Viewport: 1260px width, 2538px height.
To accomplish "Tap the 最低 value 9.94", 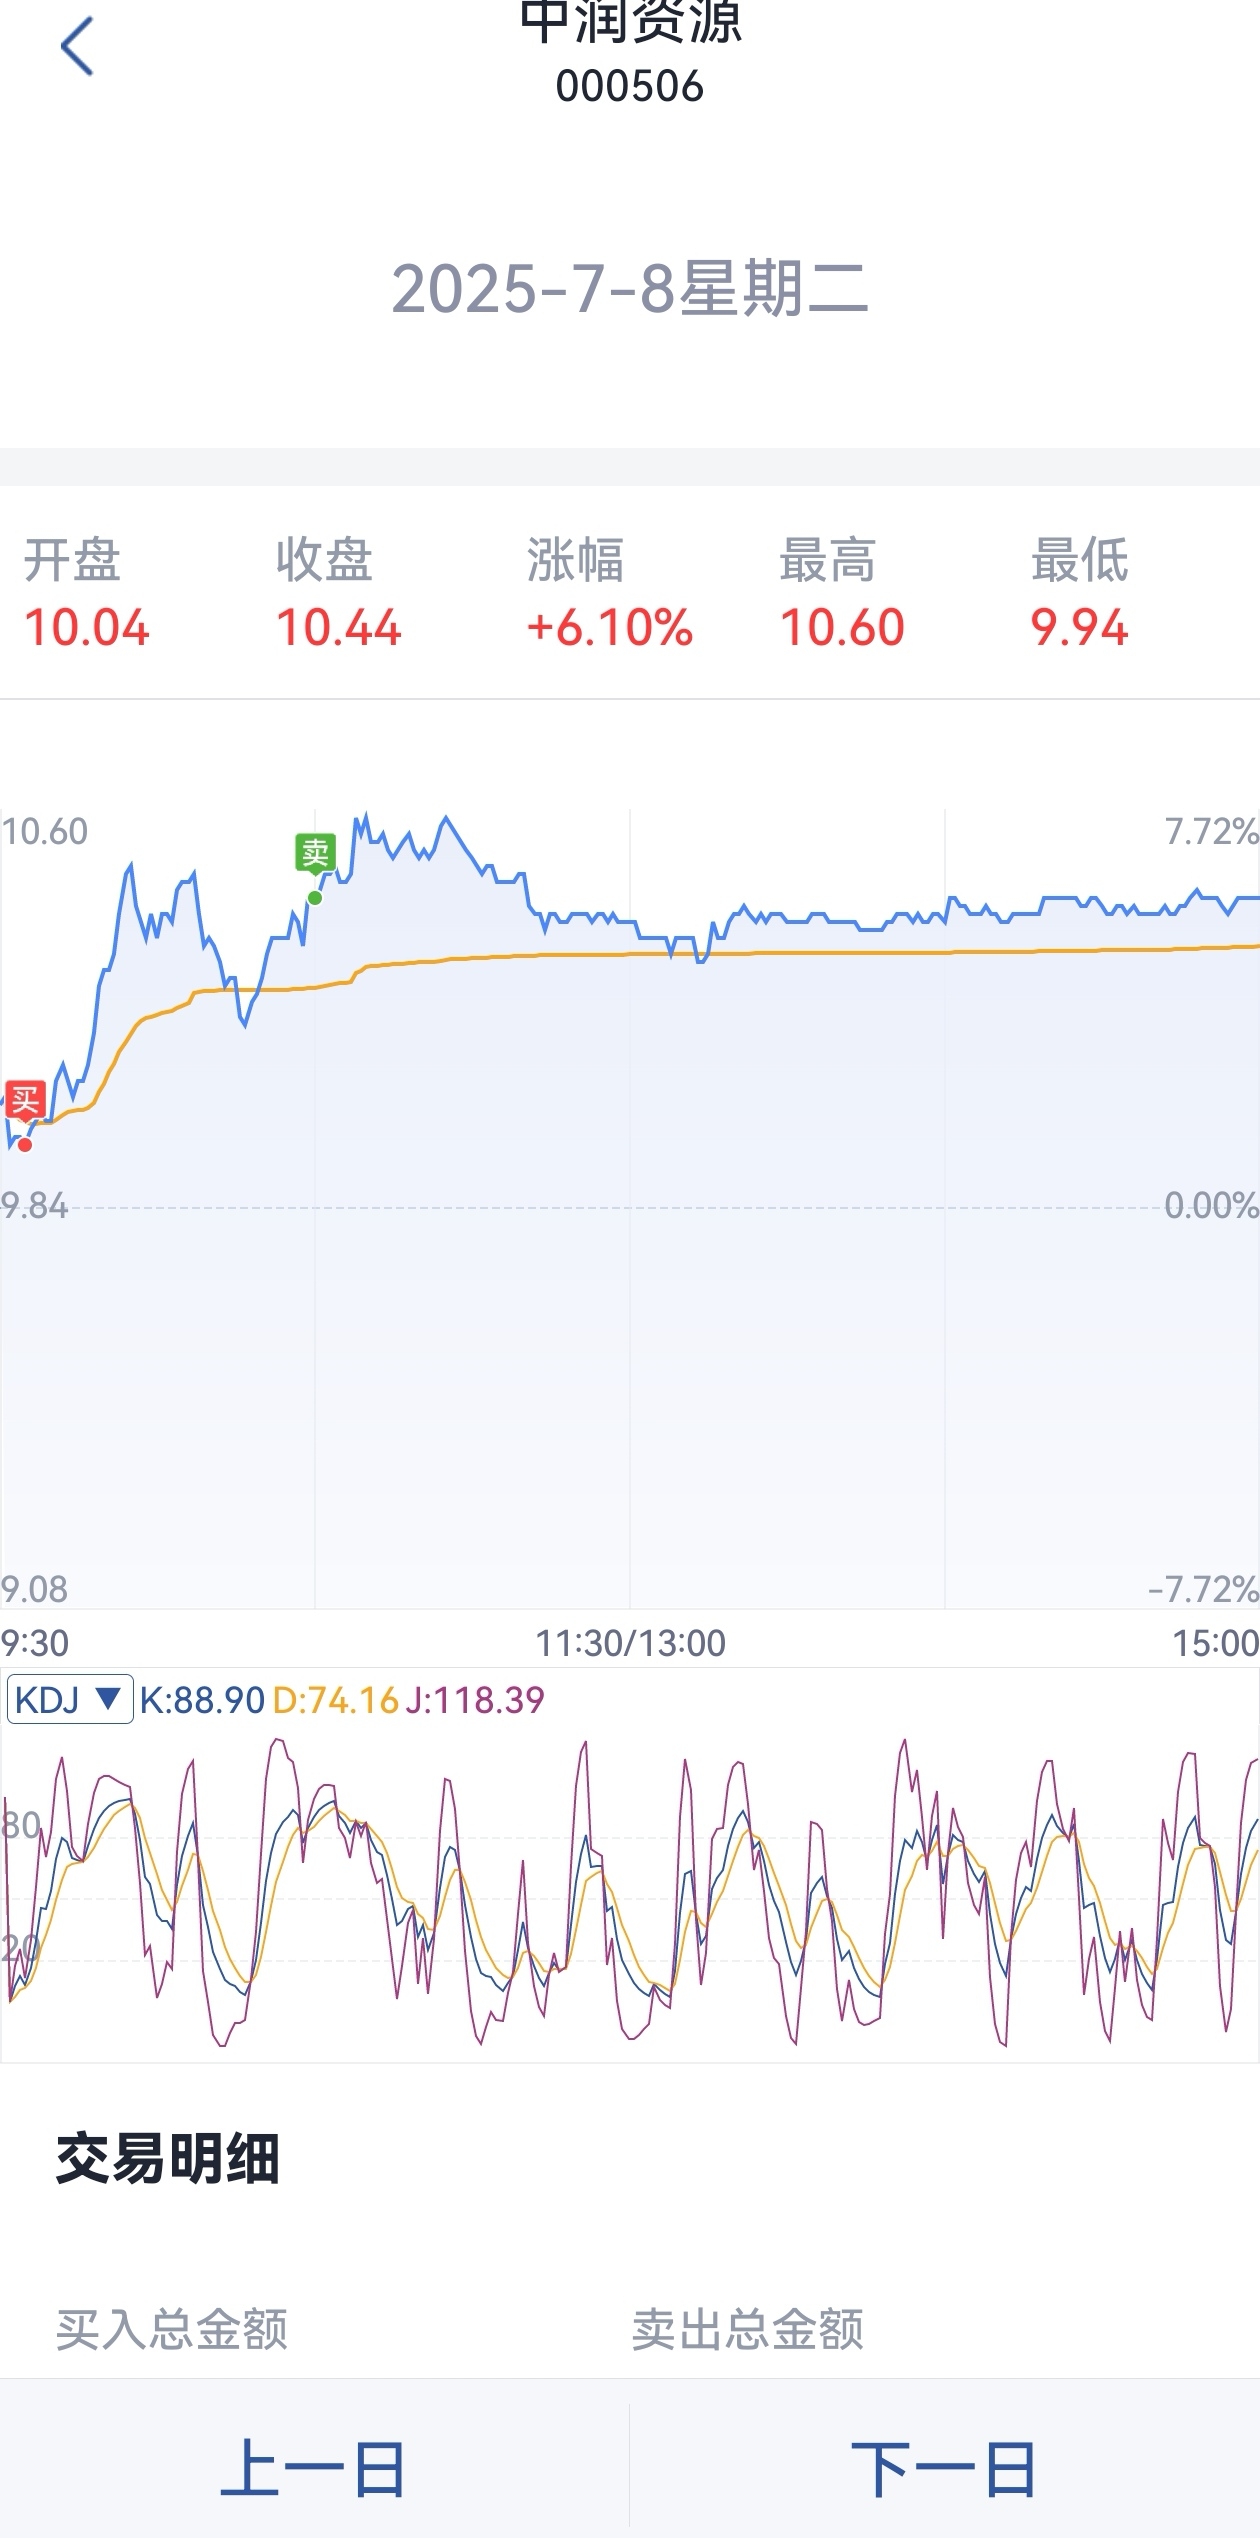I will click(1079, 628).
